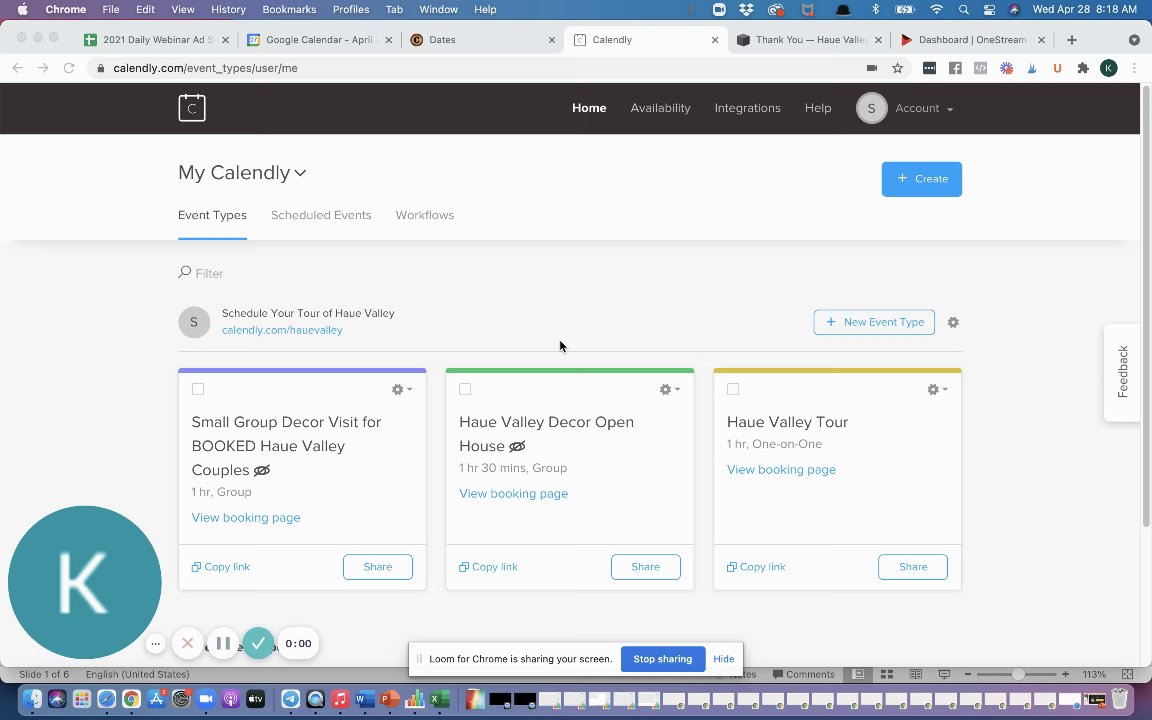Open PowerPoint Comments button in status bar
This screenshot has width=1152, height=720.
[804, 674]
